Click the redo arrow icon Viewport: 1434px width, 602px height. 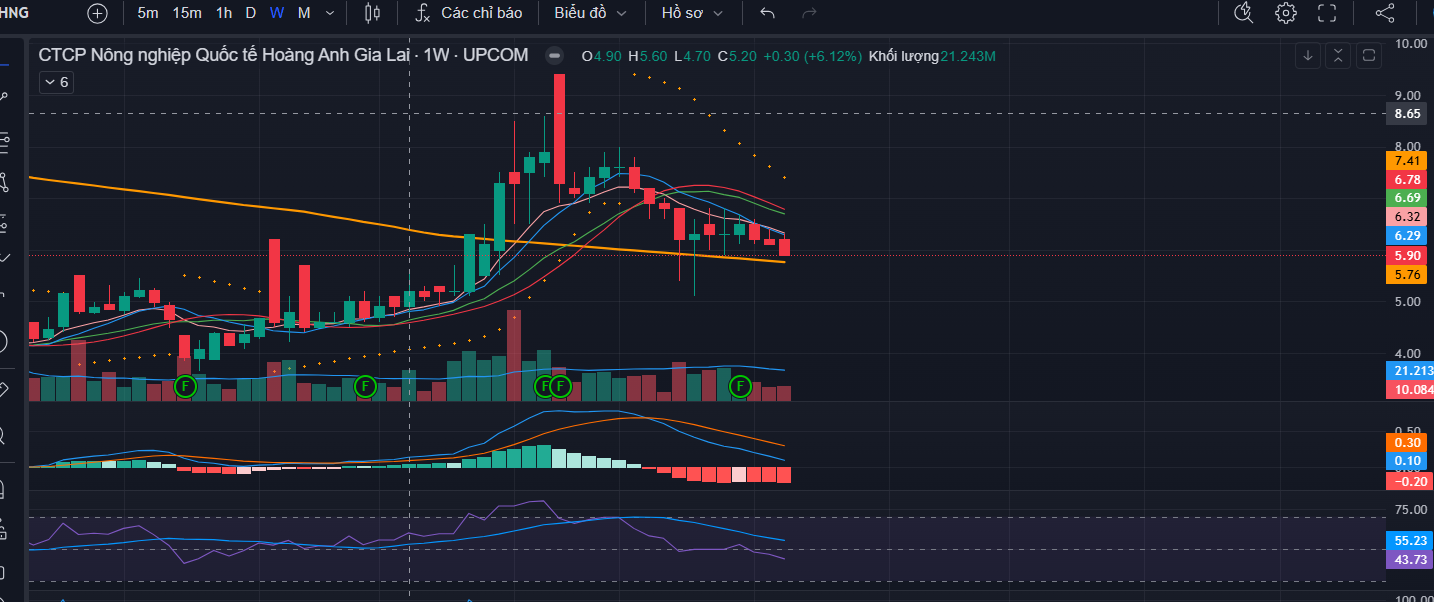(x=810, y=13)
